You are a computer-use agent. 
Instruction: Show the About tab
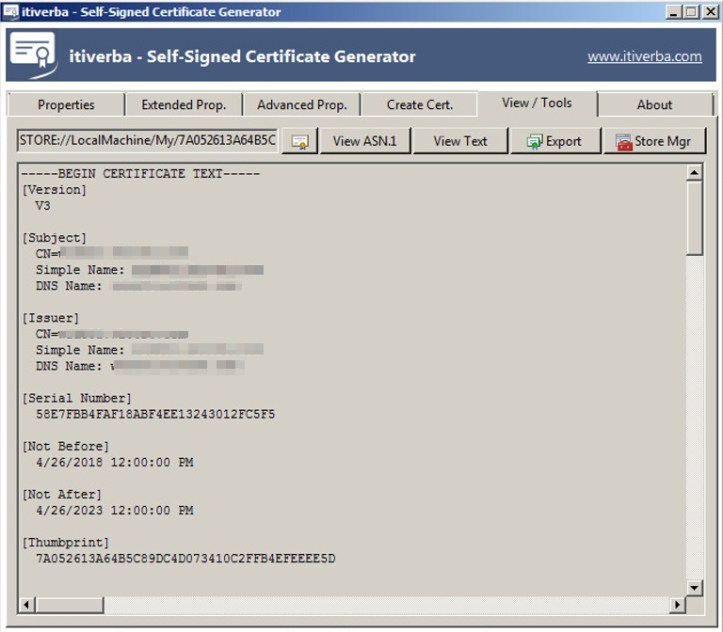(654, 105)
